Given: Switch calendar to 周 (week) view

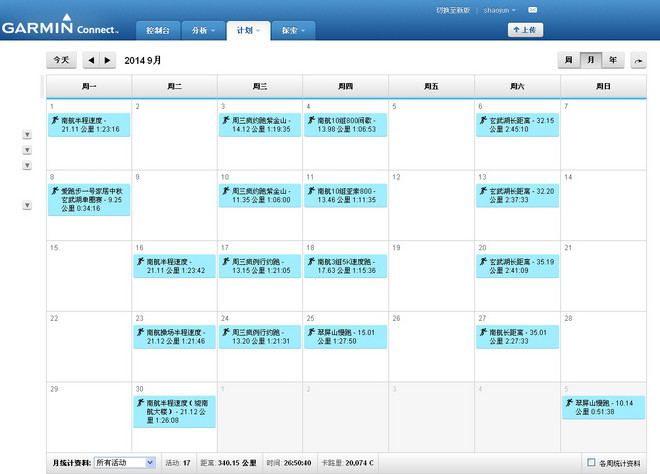Looking at the screenshot, I should tap(568, 60).
